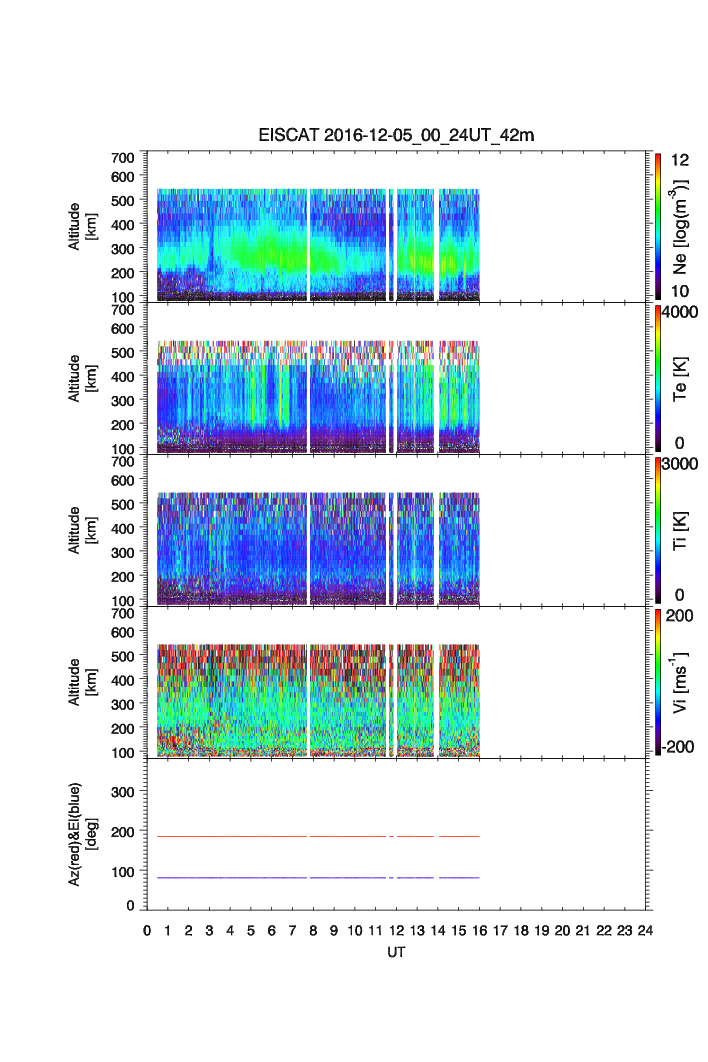The height and width of the screenshot is (1062, 708).
Task: Click the 600 altitude tick in Vi panel
Action: [123, 632]
